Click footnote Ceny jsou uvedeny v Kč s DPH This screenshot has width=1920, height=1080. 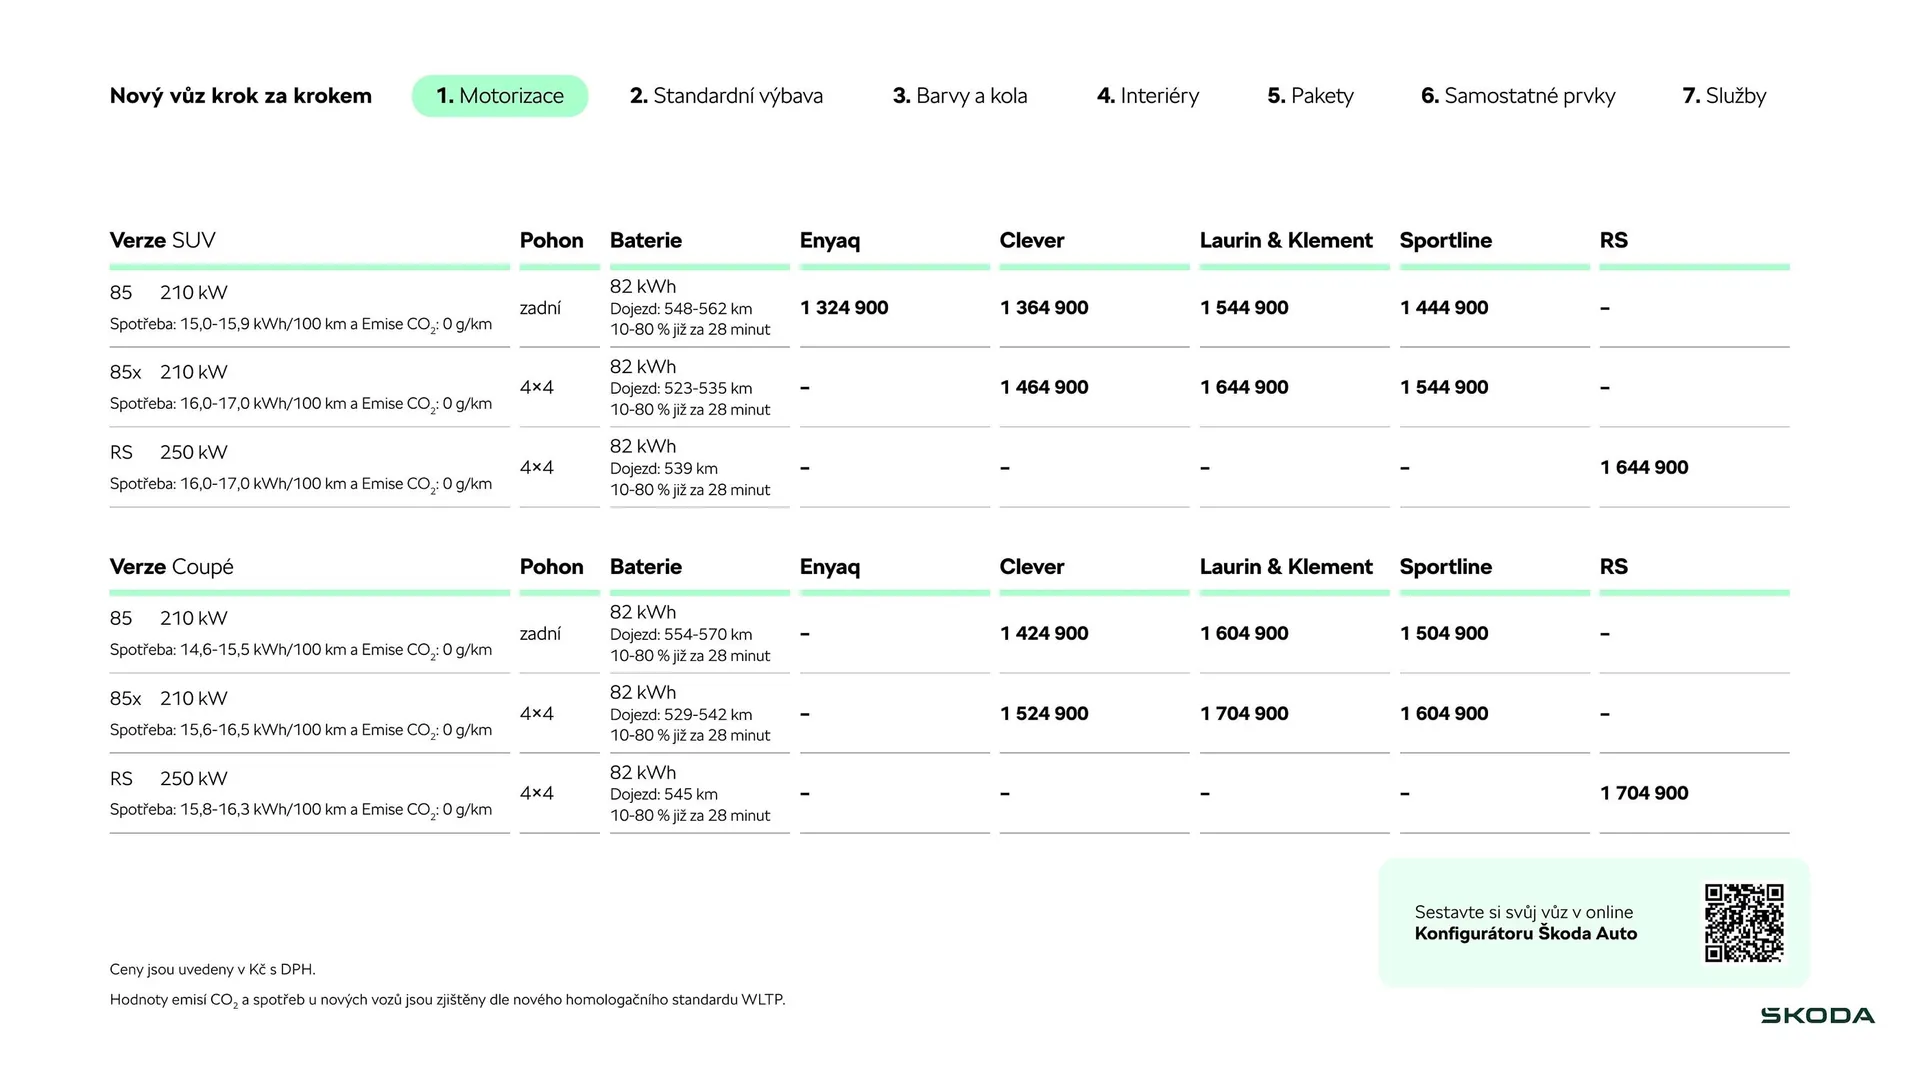[212, 969]
